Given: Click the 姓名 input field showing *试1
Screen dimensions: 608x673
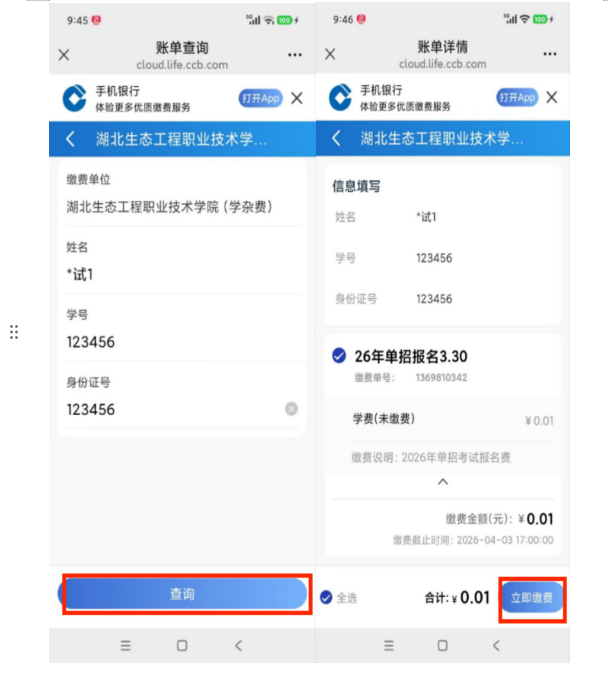Looking at the screenshot, I should [x=182, y=274].
